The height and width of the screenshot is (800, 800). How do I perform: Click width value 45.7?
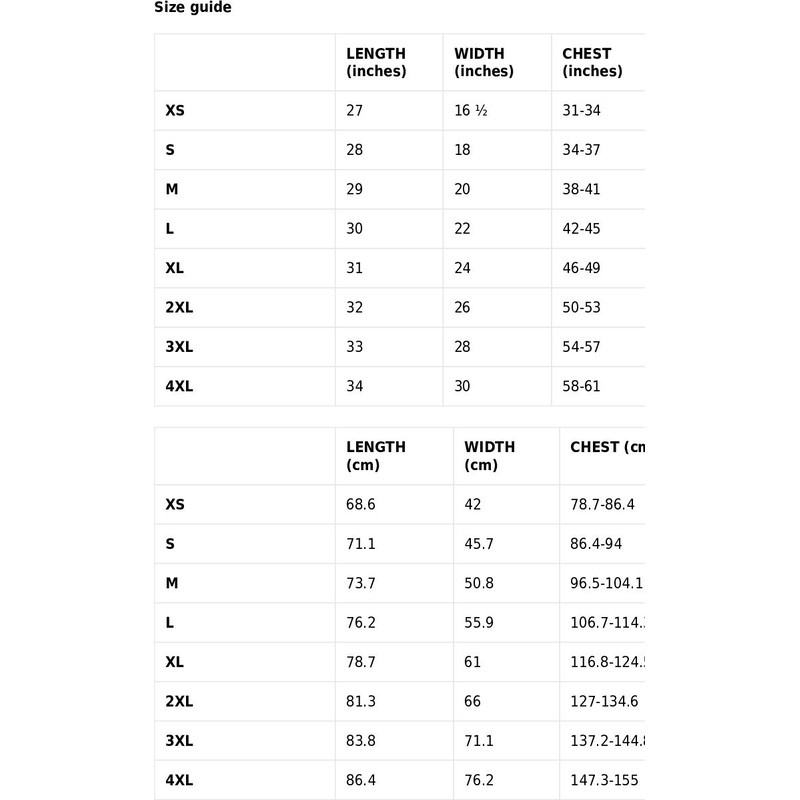(x=479, y=544)
